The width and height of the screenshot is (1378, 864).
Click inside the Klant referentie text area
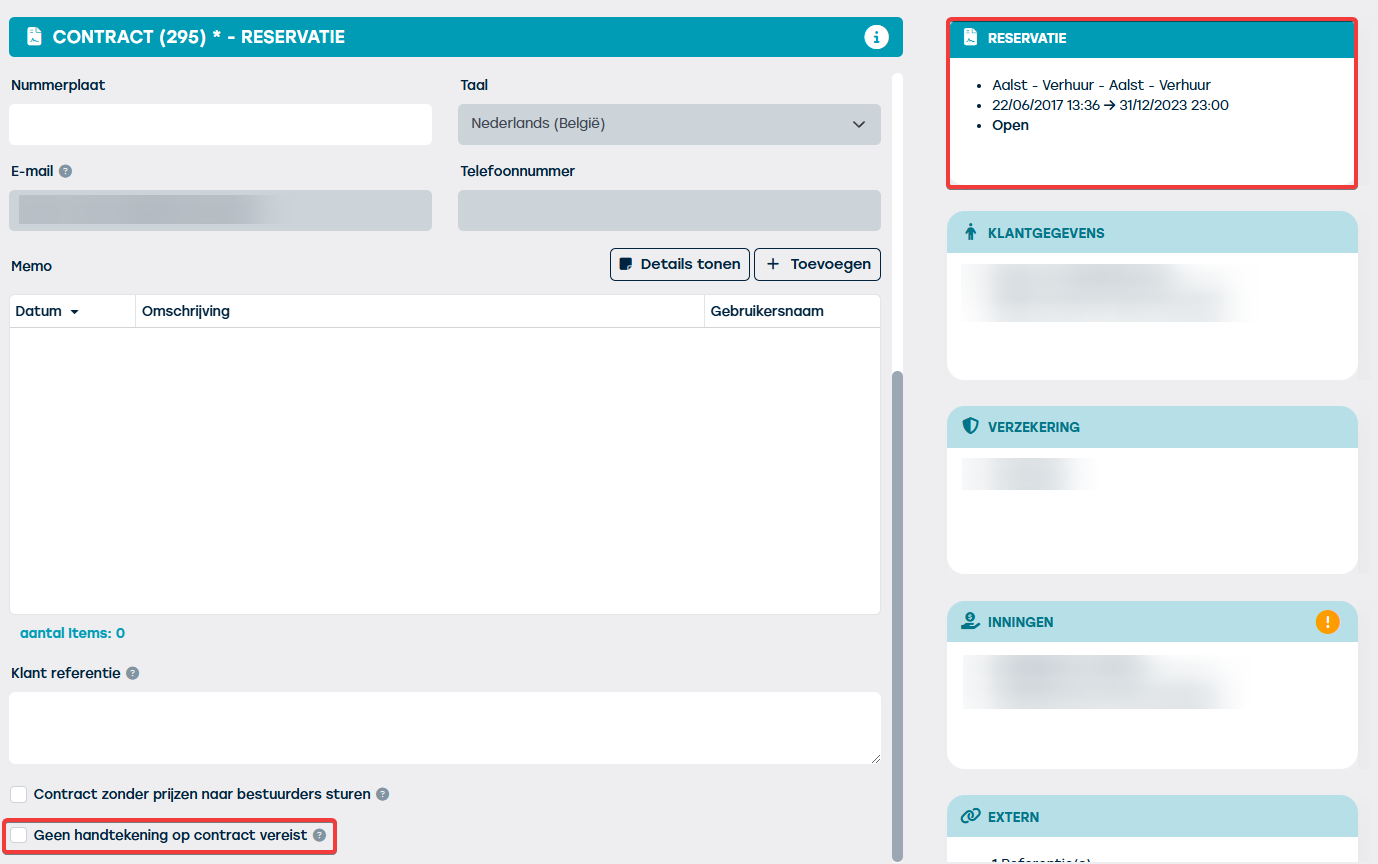point(445,728)
